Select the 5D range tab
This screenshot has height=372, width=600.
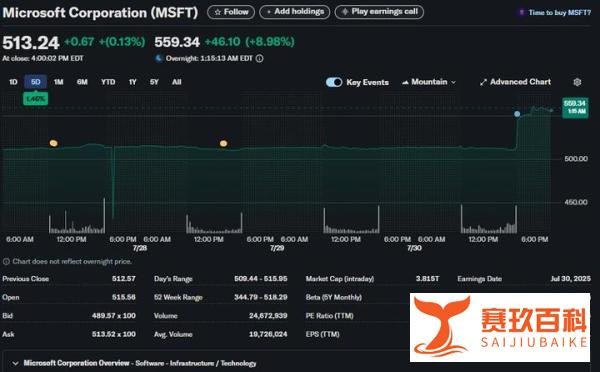pyautogui.click(x=36, y=82)
